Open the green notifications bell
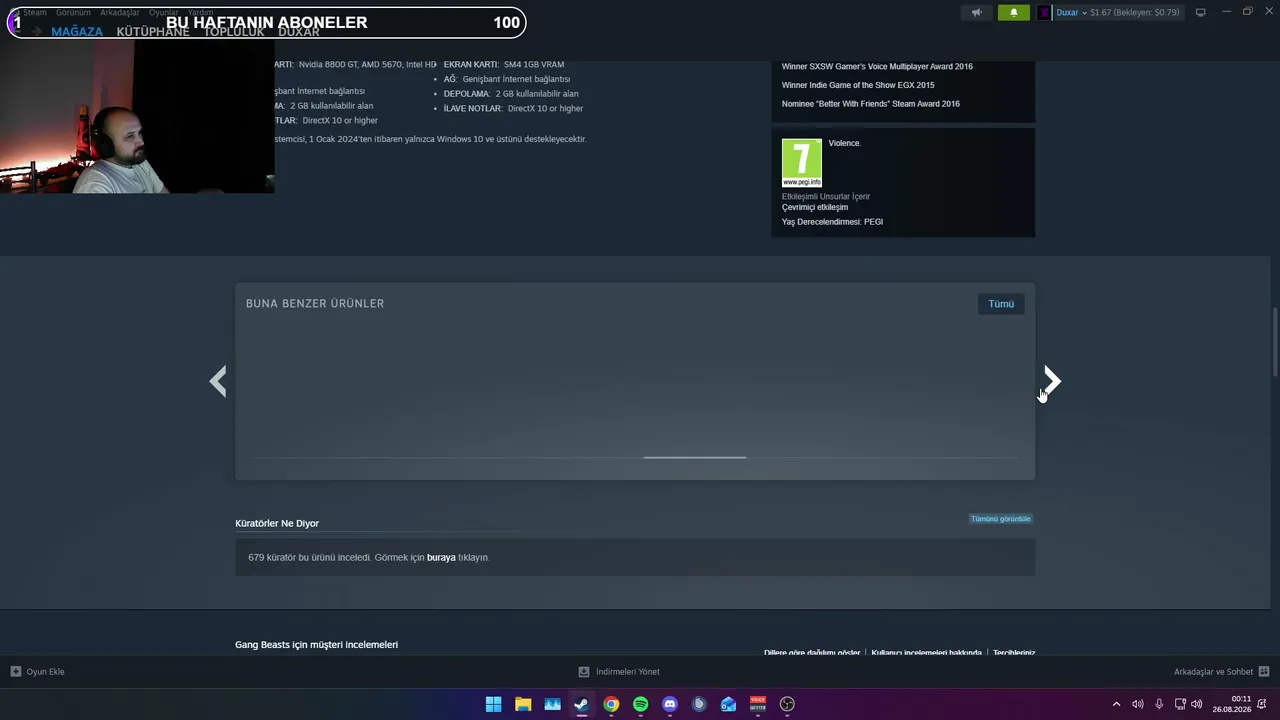The width and height of the screenshot is (1280, 720). [x=1013, y=13]
